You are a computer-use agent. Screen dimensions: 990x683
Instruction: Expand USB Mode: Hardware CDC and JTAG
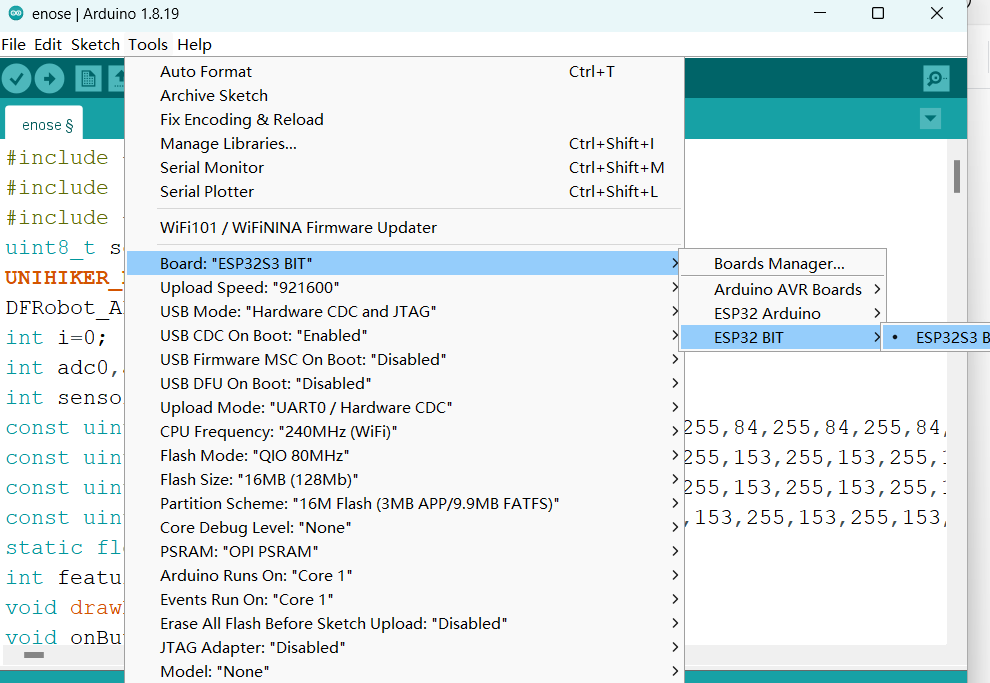click(x=405, y=311)
